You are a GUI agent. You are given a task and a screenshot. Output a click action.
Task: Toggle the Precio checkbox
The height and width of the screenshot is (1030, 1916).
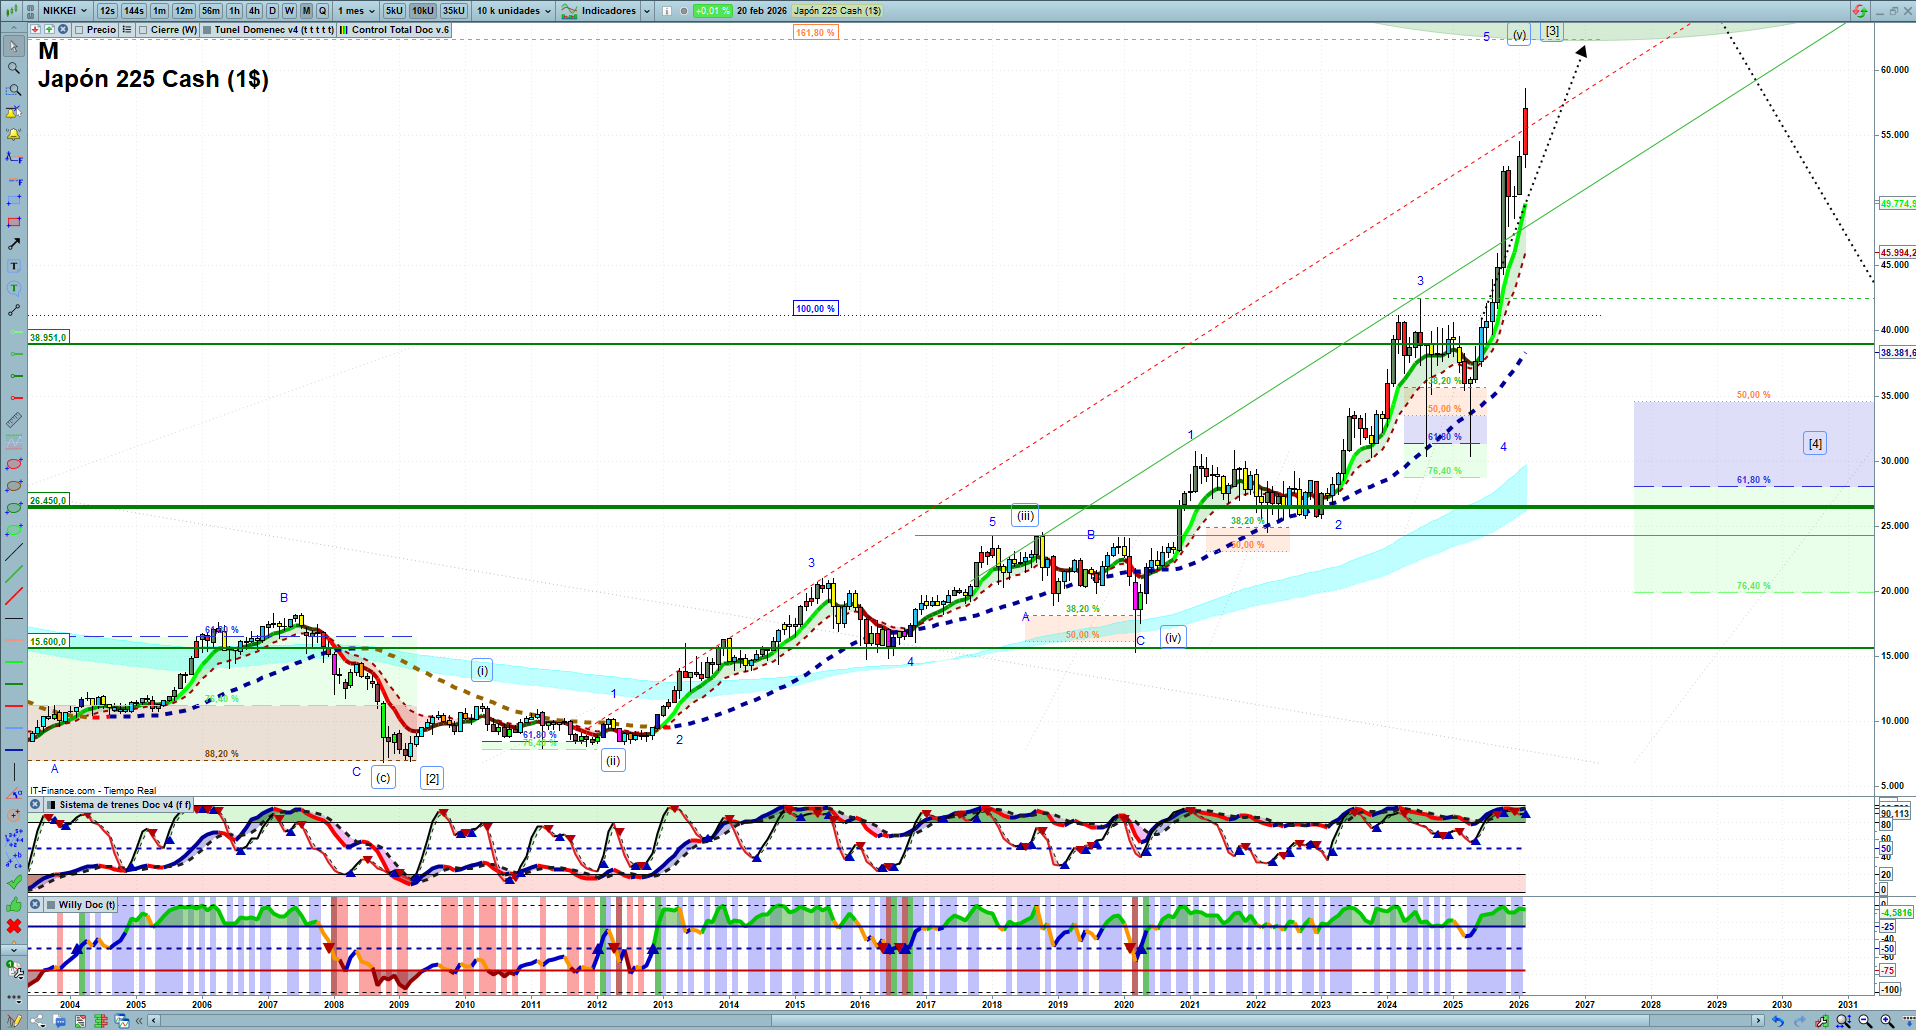79,30
